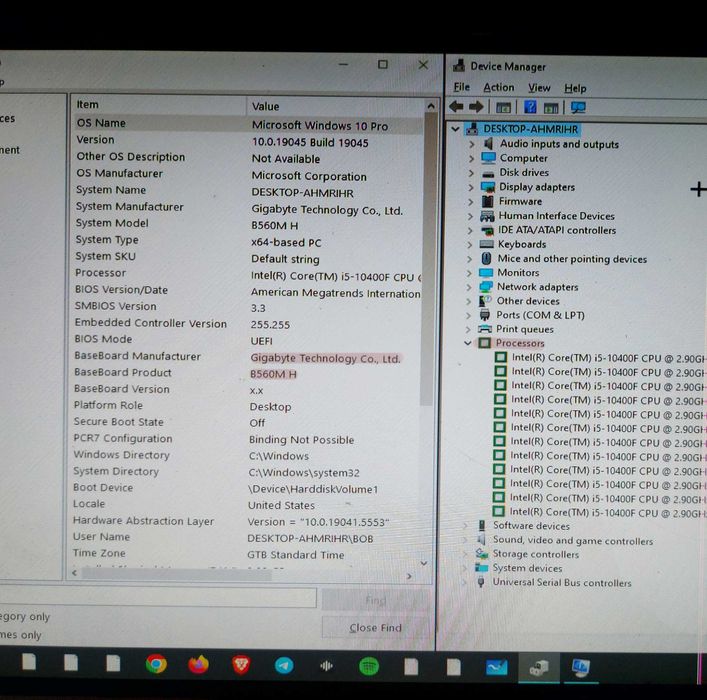Open Telegram from the taskbar

[284, 665]
